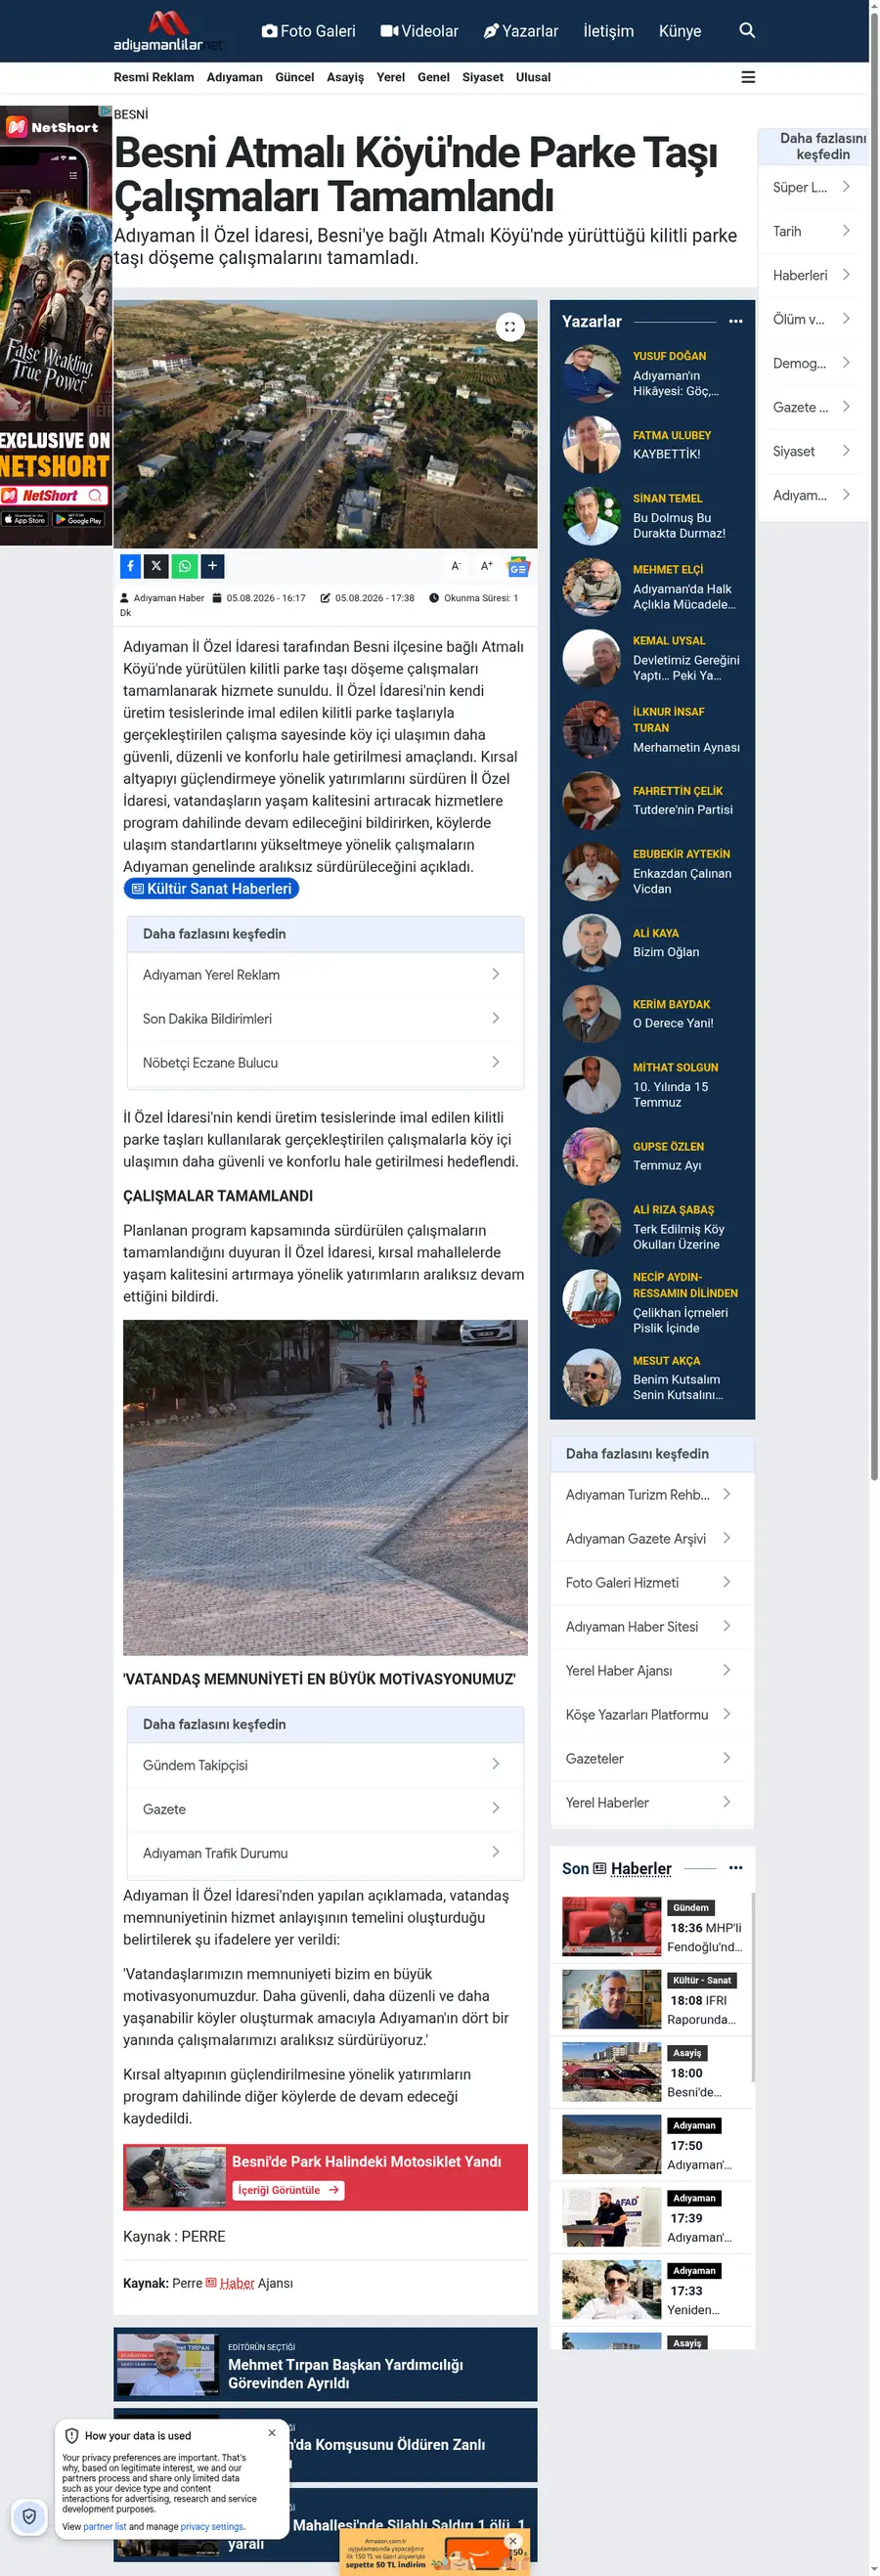880x2576 pixels.
Task: Select Asayiş category
Action: click(x=345, y=77)
